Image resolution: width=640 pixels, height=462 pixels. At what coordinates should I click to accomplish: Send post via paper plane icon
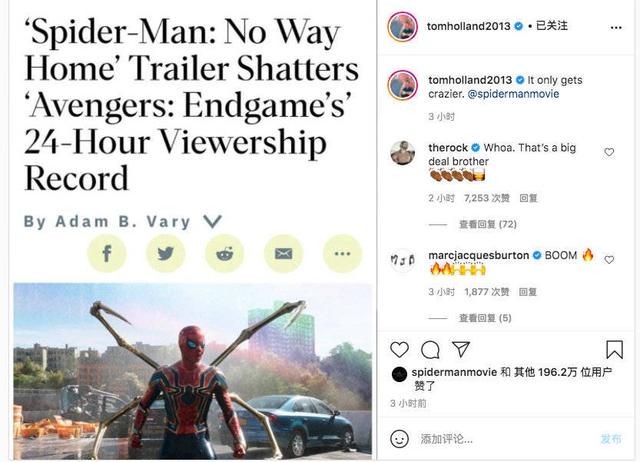click(461, 349)
